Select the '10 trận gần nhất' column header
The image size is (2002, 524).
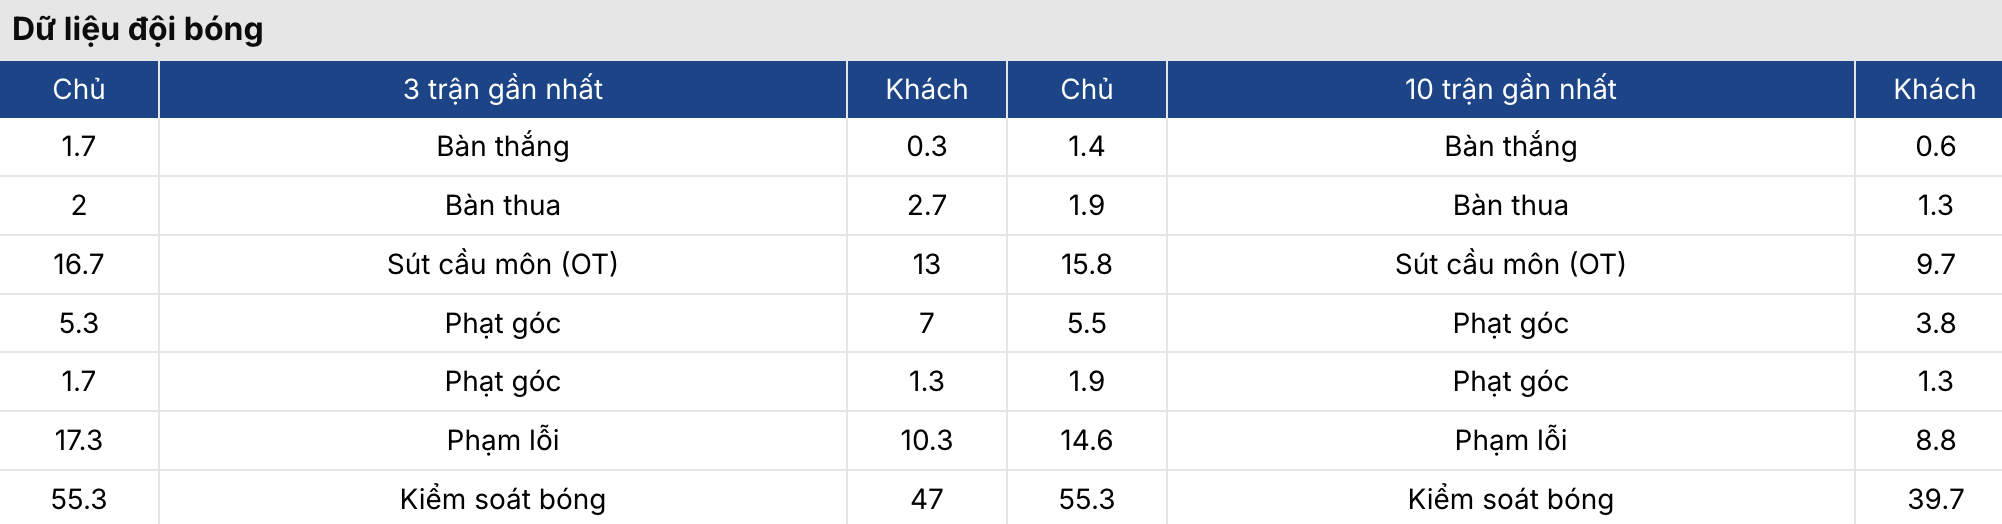pos(1510,89)
